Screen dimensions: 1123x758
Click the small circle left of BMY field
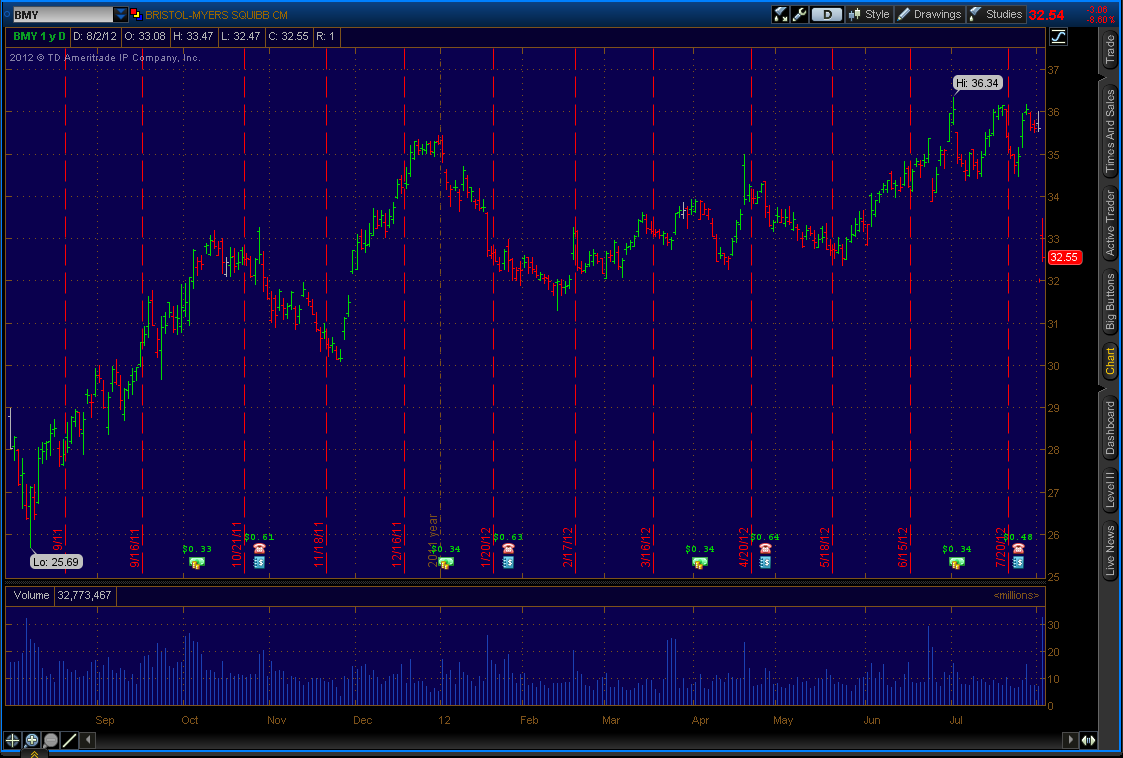[x=7, y=14]
